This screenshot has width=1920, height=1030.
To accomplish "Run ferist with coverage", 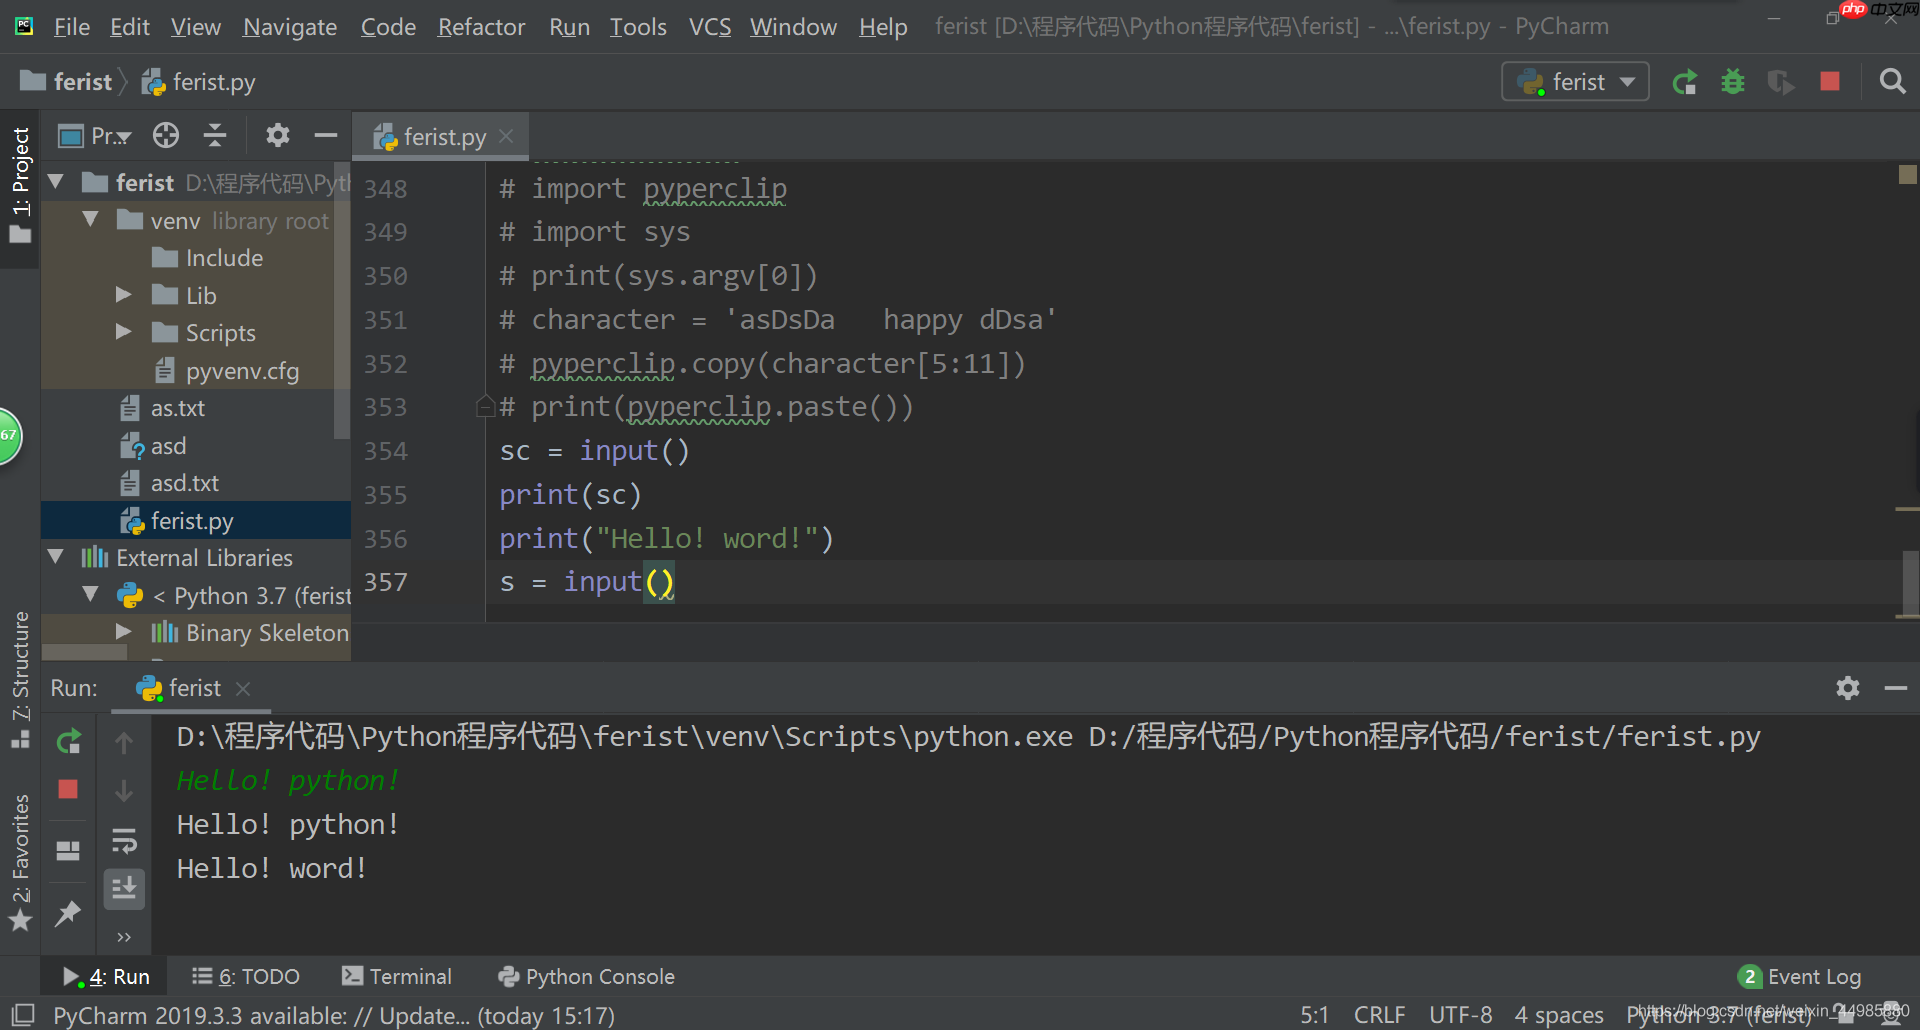I will point(1781,82).
